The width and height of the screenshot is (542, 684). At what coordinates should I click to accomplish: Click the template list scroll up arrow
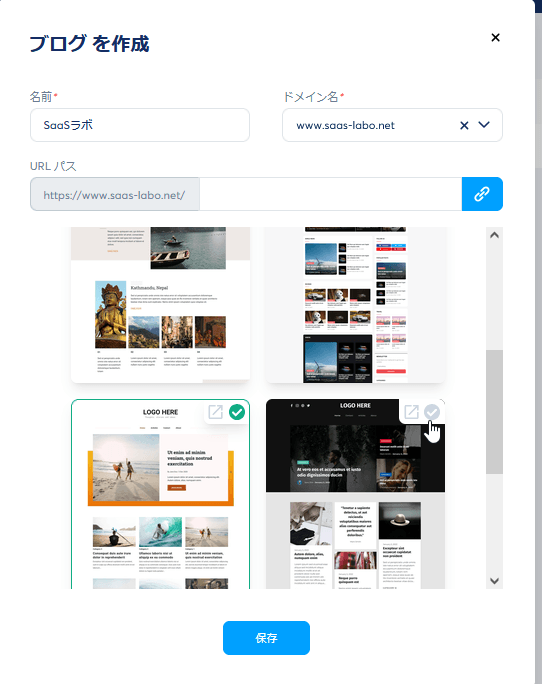(x=494, y=235)
